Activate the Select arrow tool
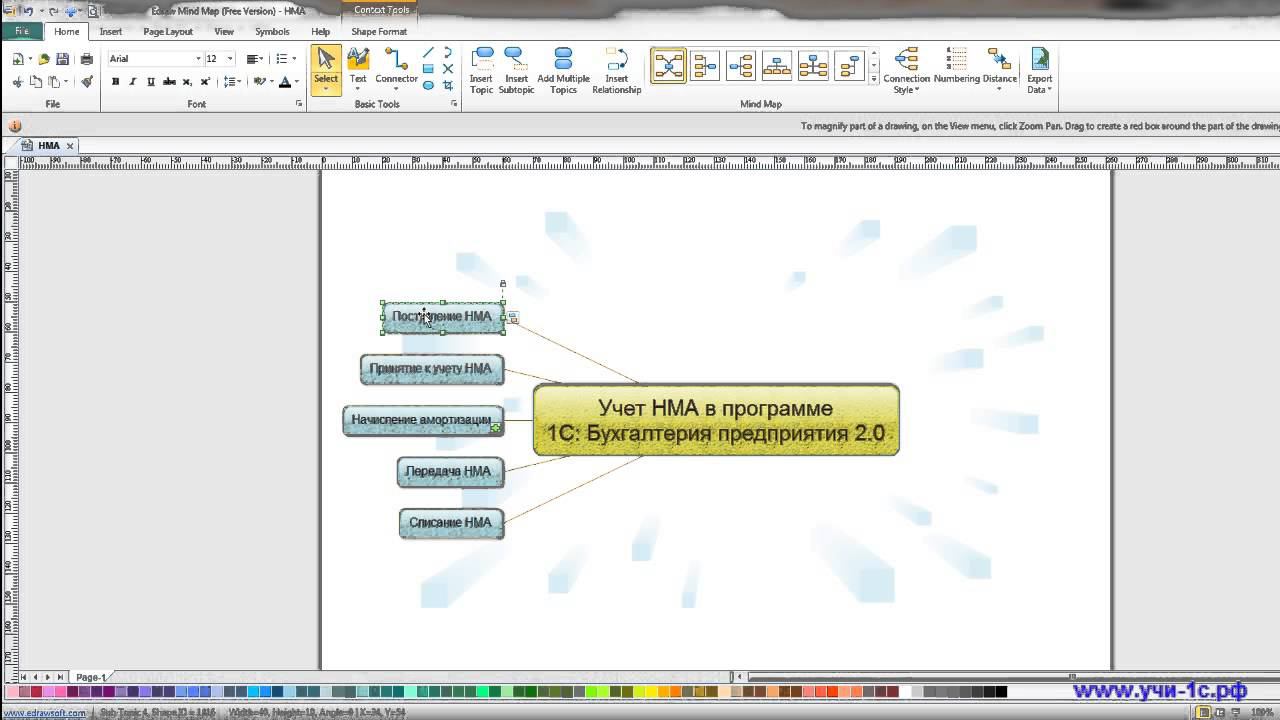 coord(326,69)
